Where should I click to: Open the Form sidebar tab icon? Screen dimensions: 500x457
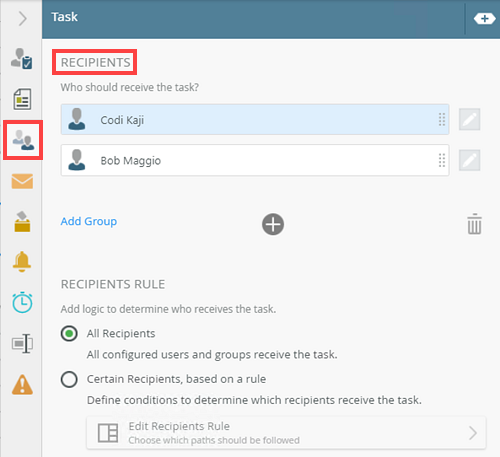[22, 99]
